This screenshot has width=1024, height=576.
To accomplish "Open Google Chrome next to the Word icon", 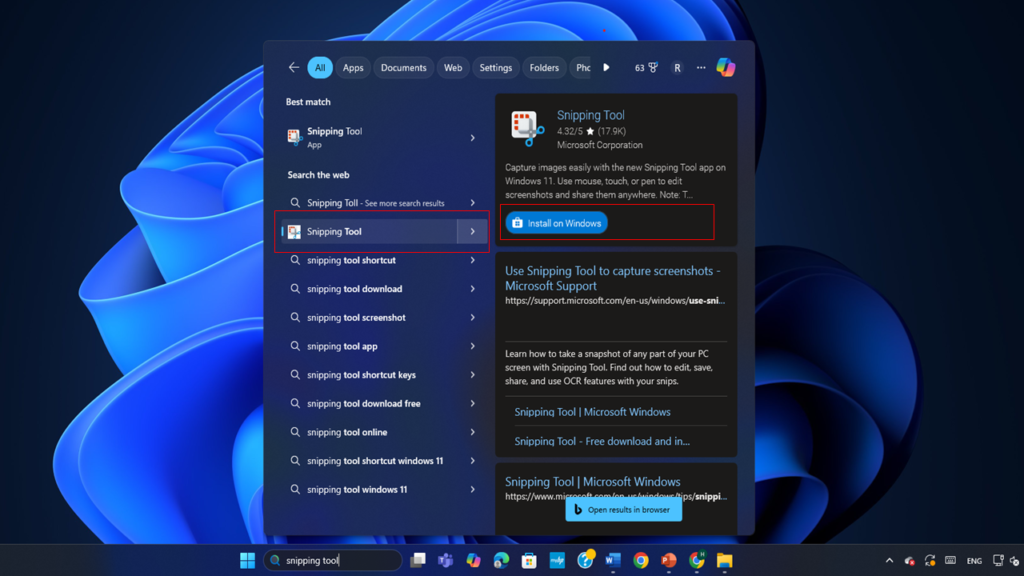I will (641, 560).
